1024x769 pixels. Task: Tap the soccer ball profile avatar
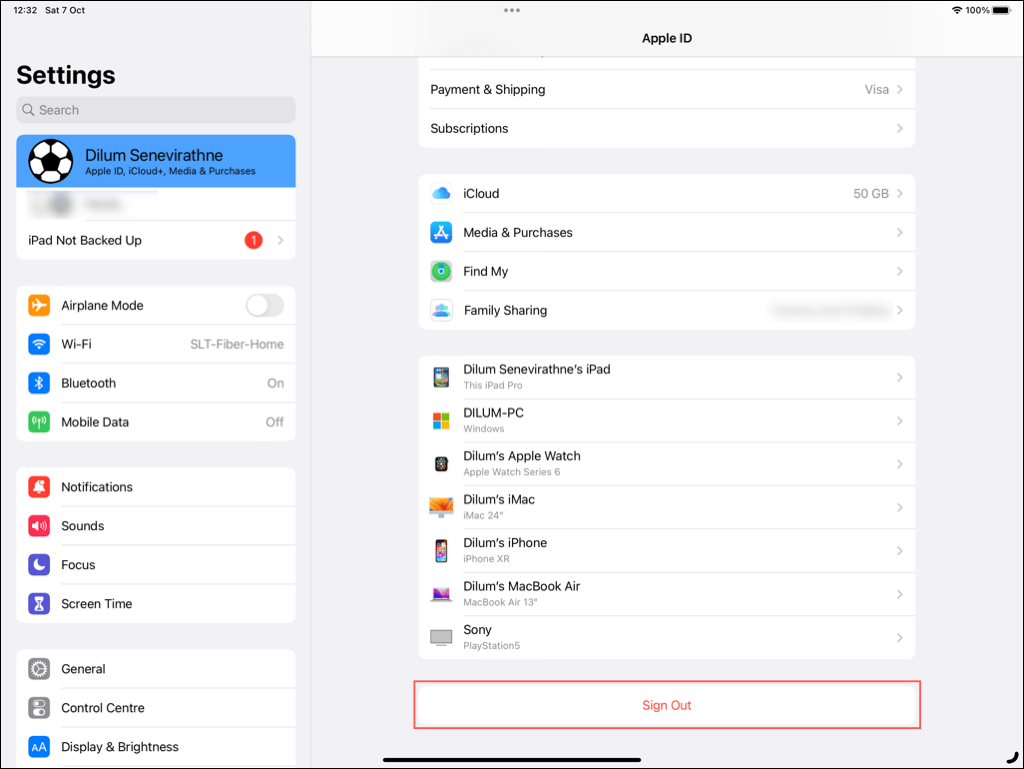point(51,161)
